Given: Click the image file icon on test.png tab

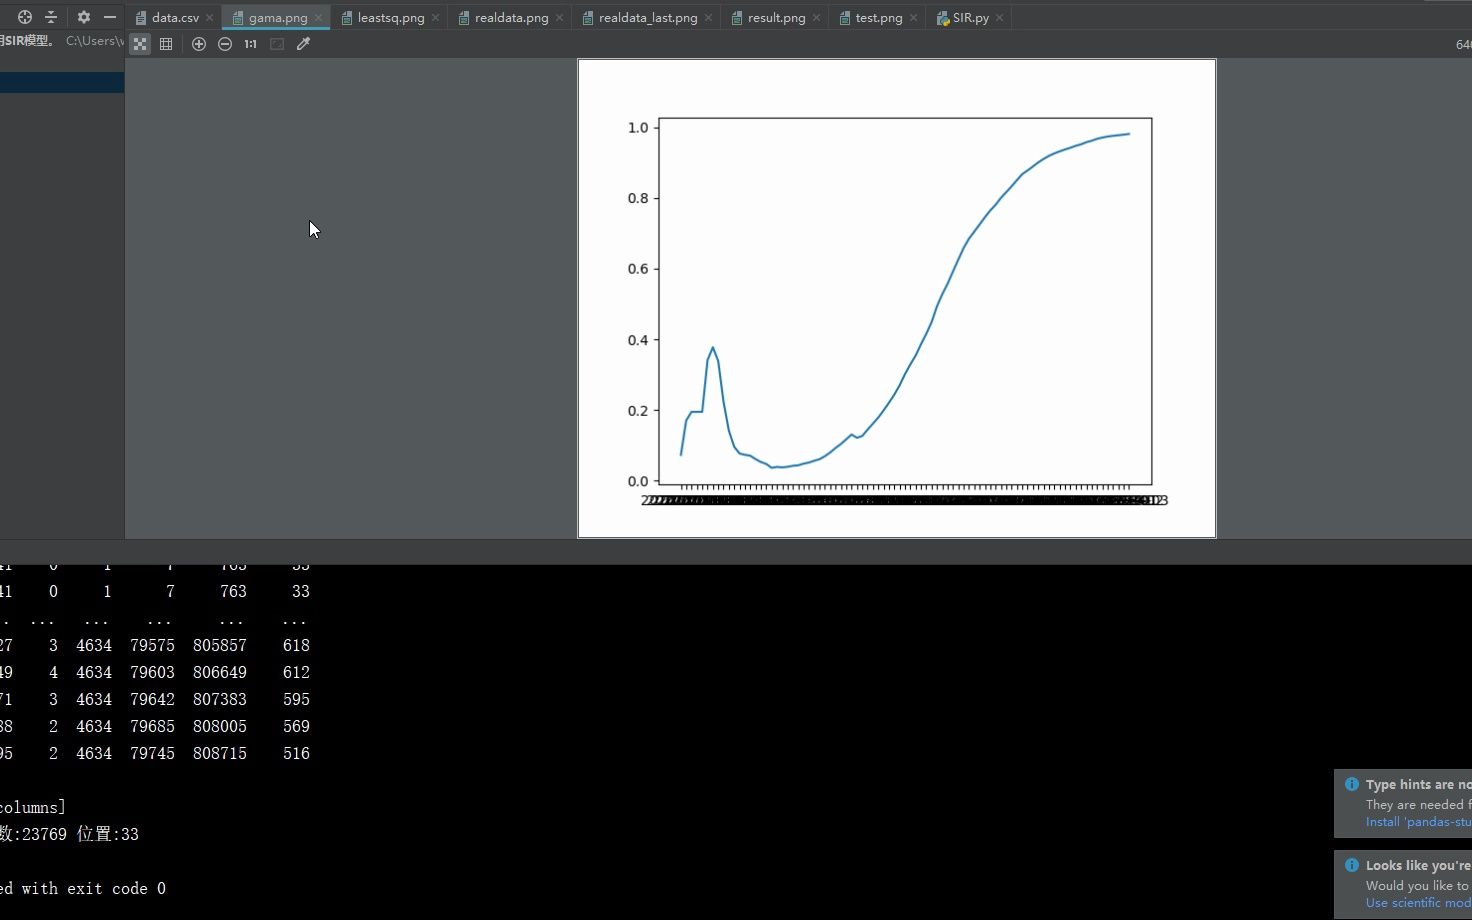Looking at the screenshot, I should 845,18.
